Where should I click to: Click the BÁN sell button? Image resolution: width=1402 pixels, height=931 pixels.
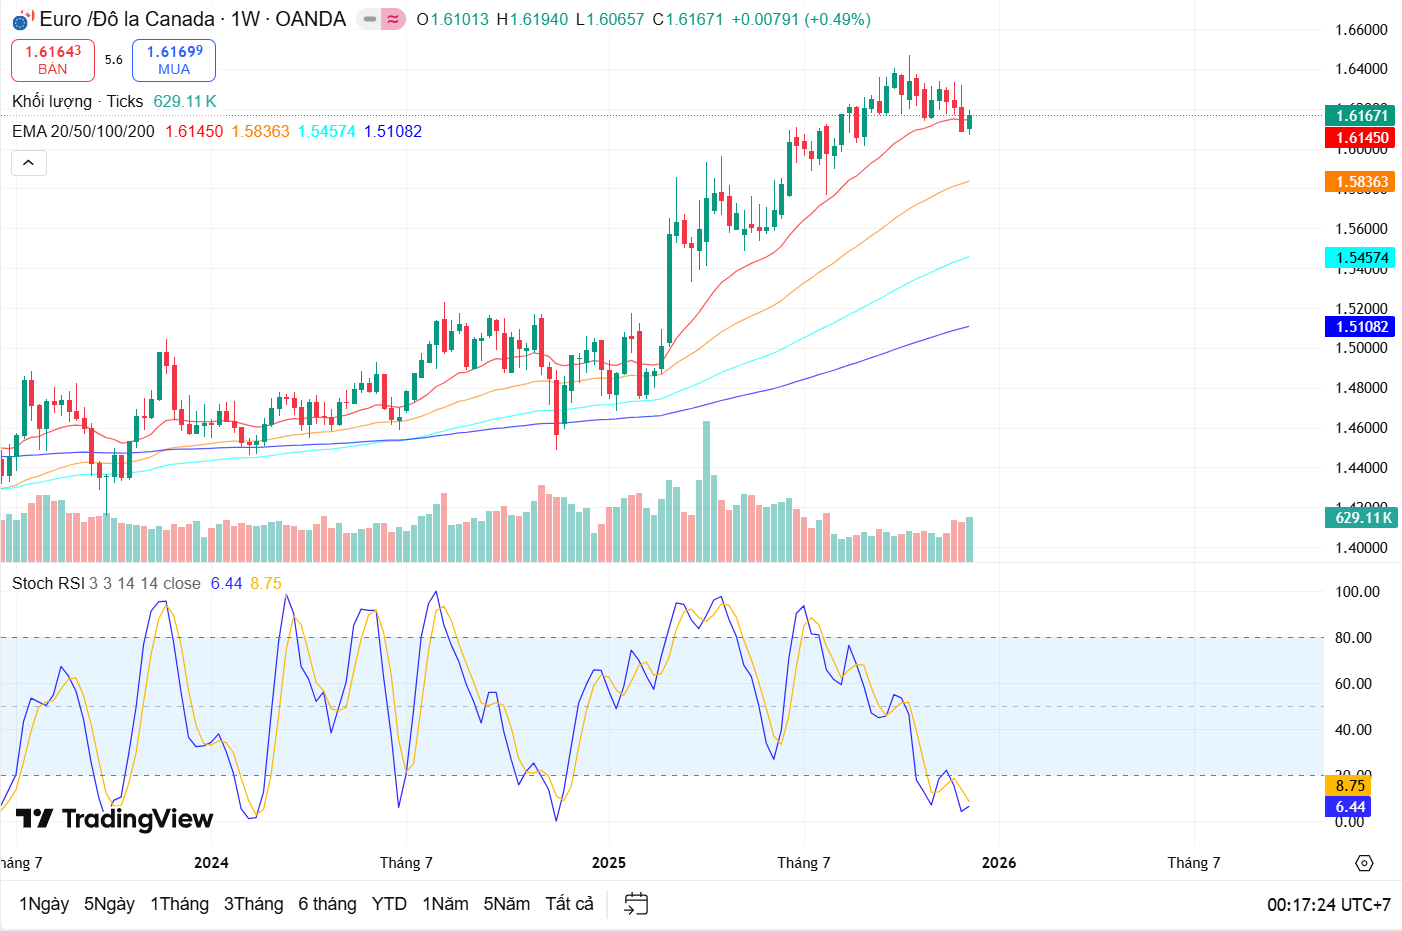(53, 60)
